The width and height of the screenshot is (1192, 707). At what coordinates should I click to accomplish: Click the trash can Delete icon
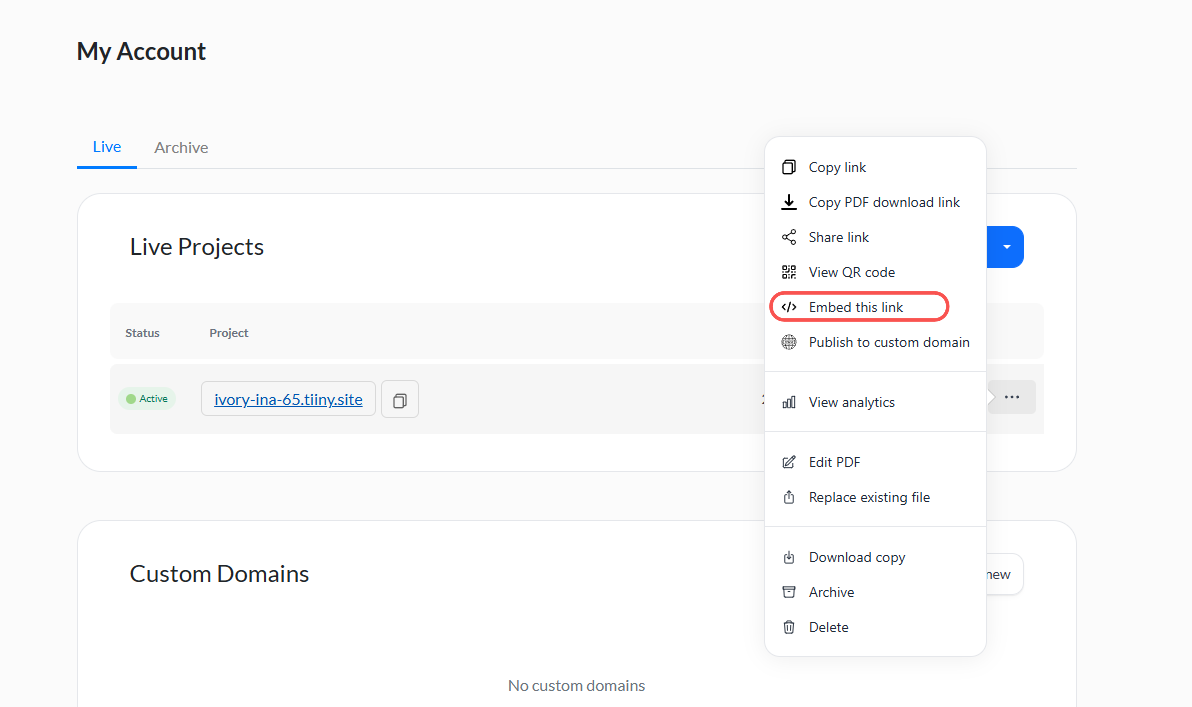pyautogui.click(x=788, y=627)
